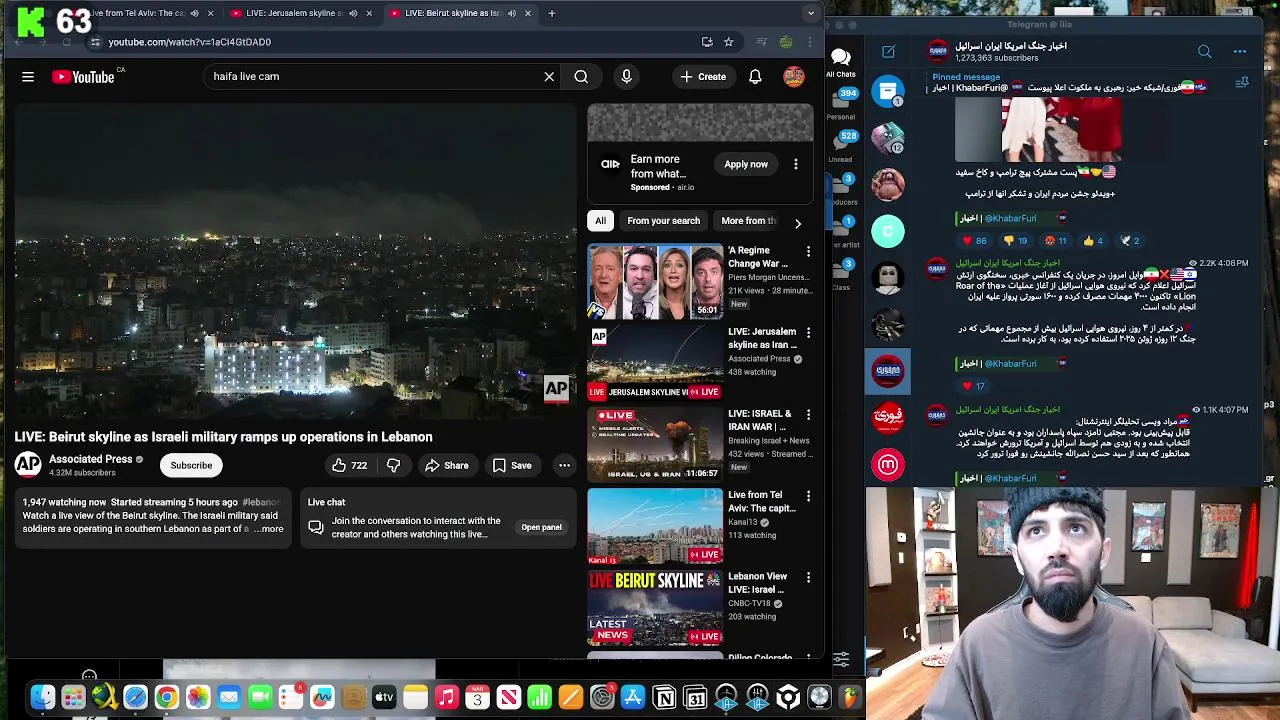Open more actions menu under the video
1280x720 pixels.
pyautogui.click(x=564, y=465)
